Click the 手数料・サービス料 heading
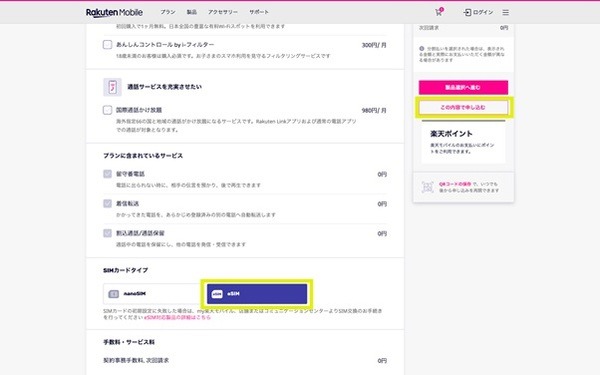Viewport: 600px width, 375px height. click(x=129, y=342)
